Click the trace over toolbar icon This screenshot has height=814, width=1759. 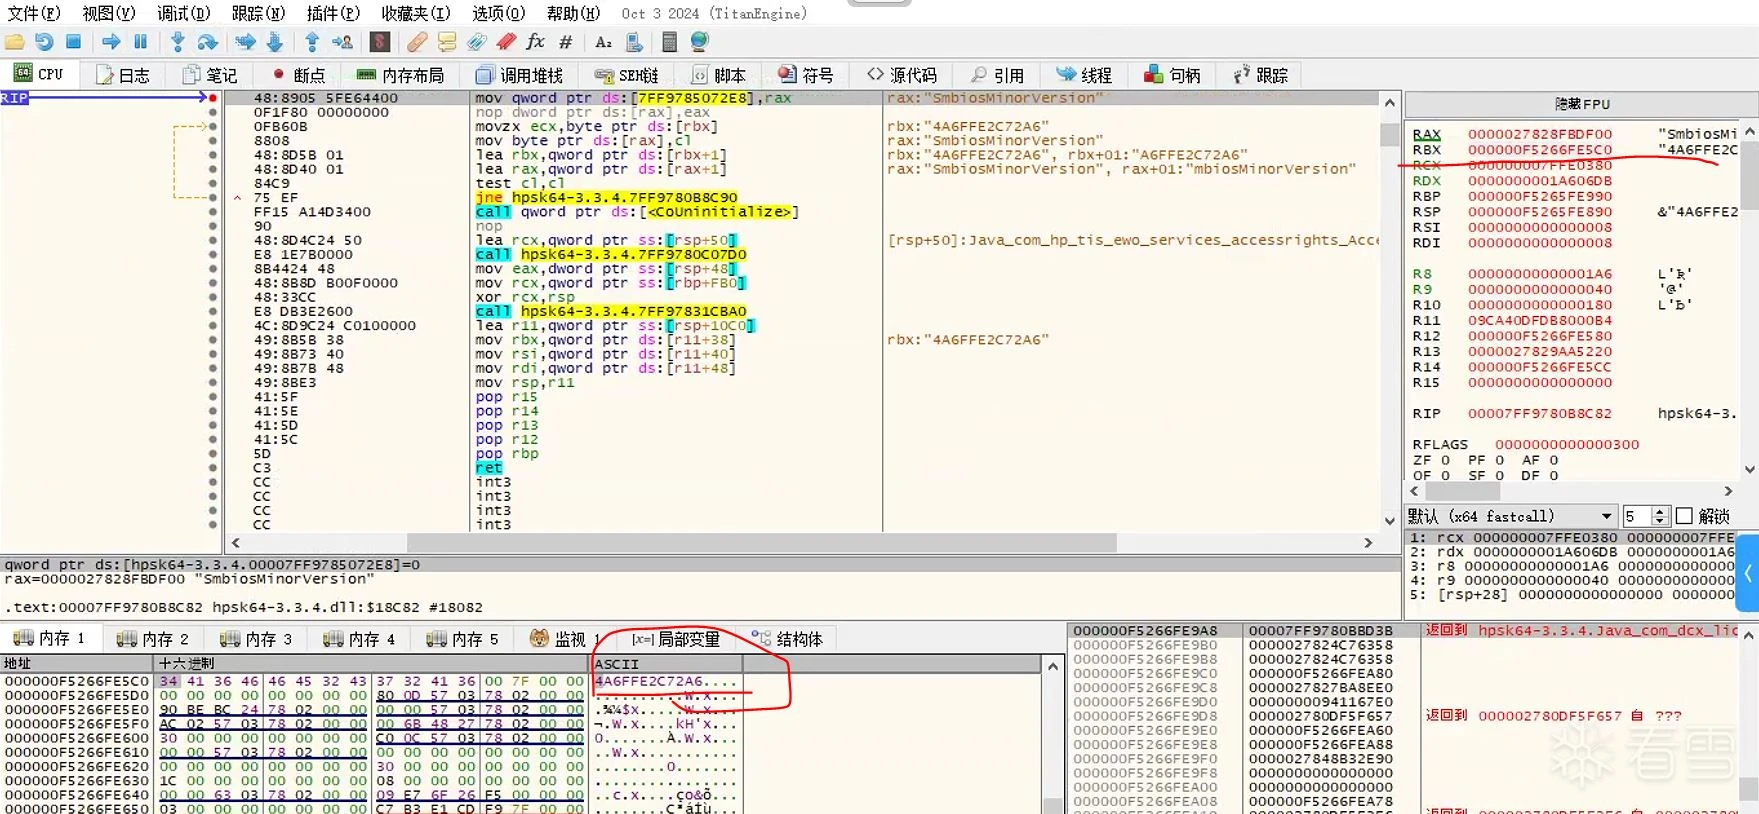[x=275, y=42]
